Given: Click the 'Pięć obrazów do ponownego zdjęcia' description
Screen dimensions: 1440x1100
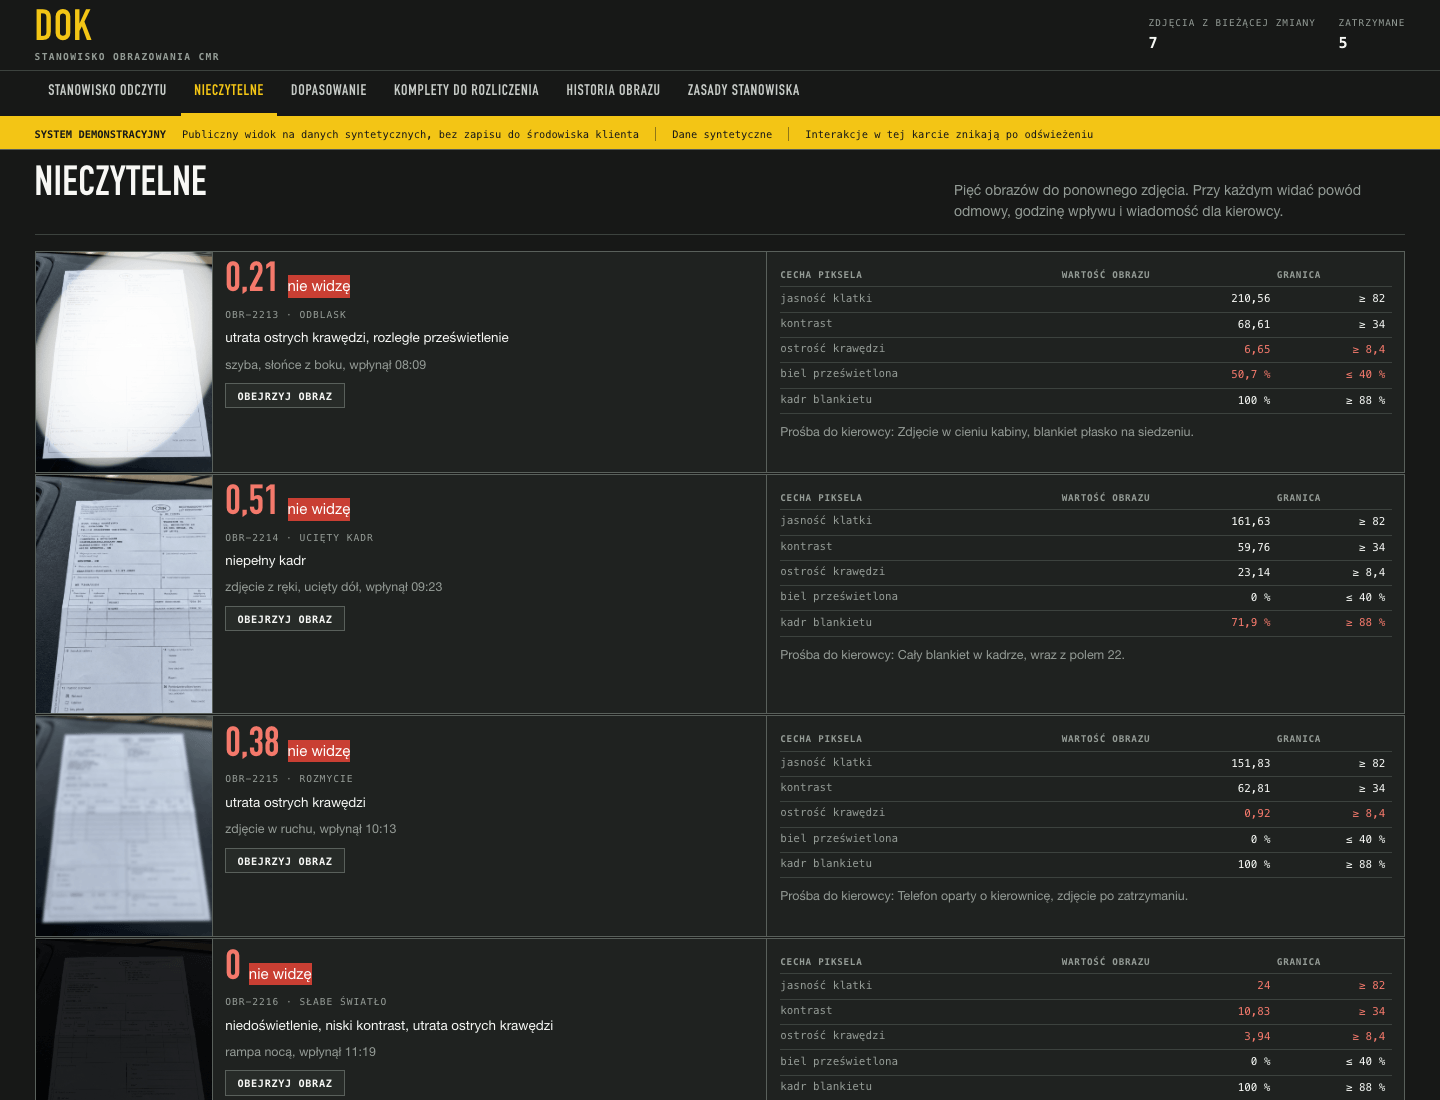Looking at the screenshot, I should point(1157,200).
